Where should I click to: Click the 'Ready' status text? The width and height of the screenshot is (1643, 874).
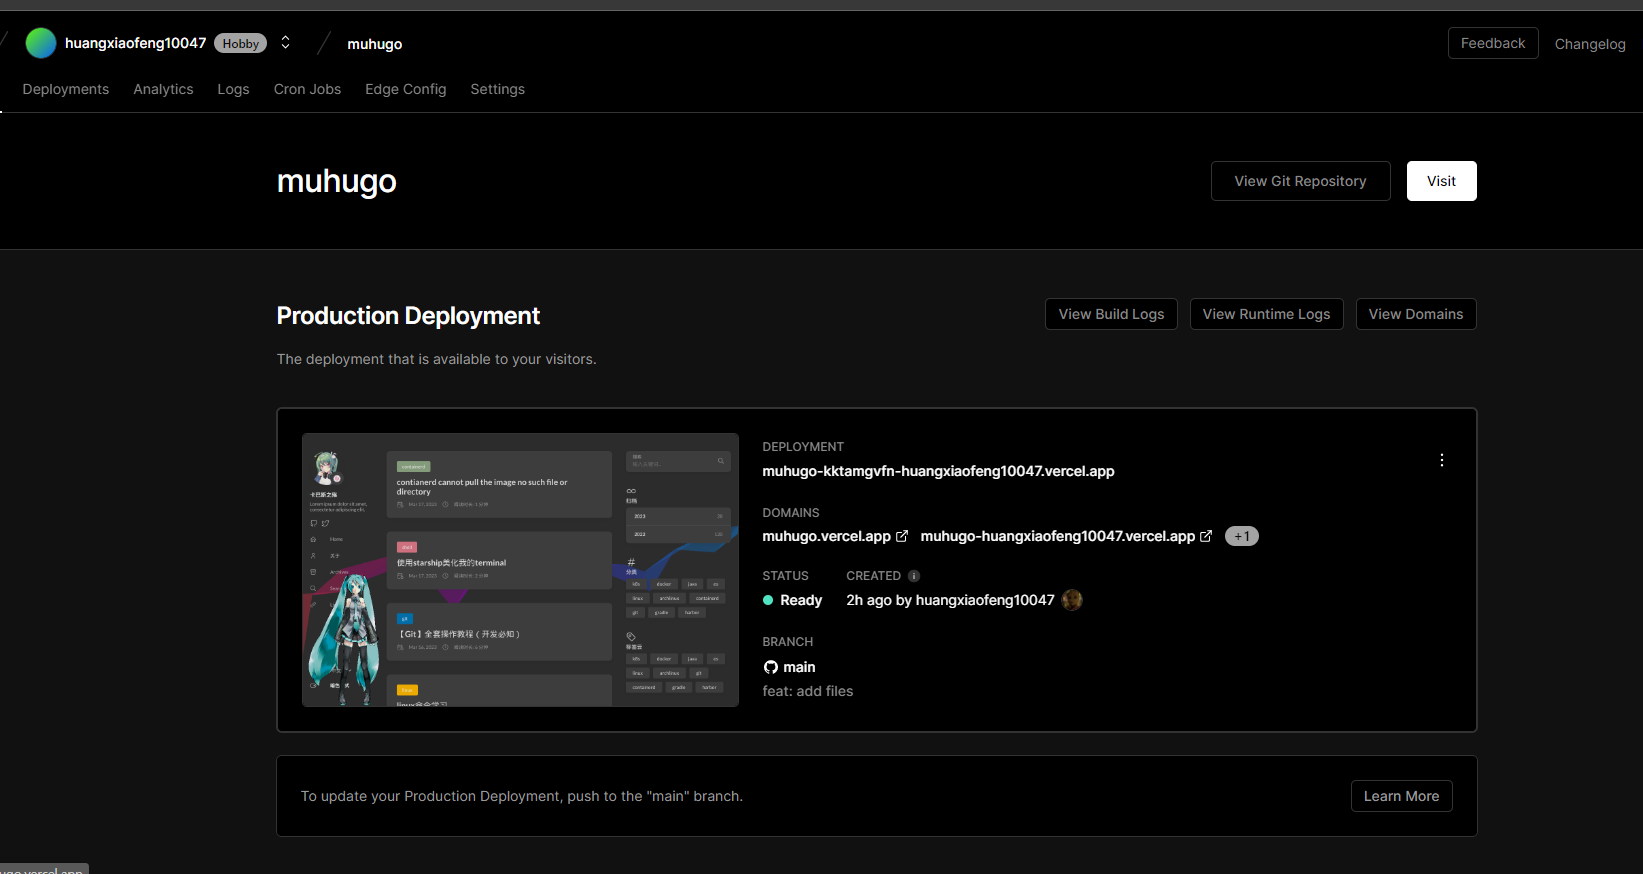coord(801,600)
